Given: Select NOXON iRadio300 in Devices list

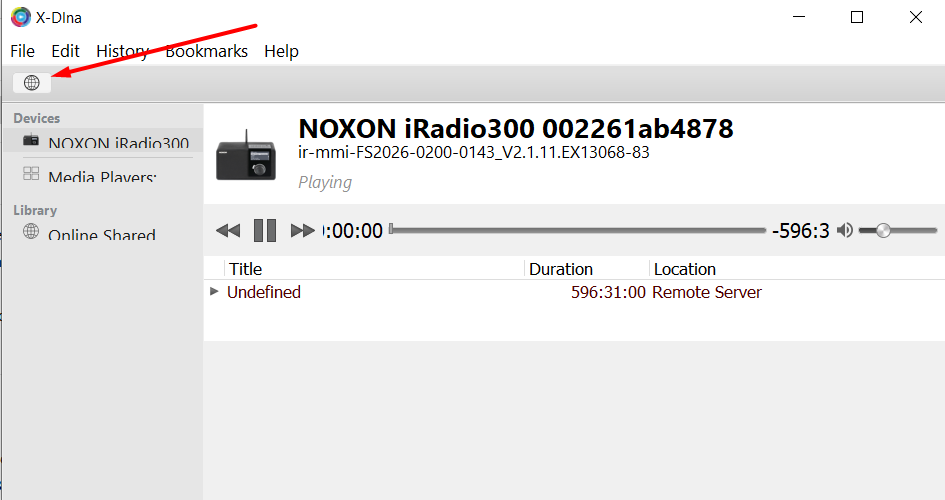Looking at the screenshot, I should (x=104, y=142).
